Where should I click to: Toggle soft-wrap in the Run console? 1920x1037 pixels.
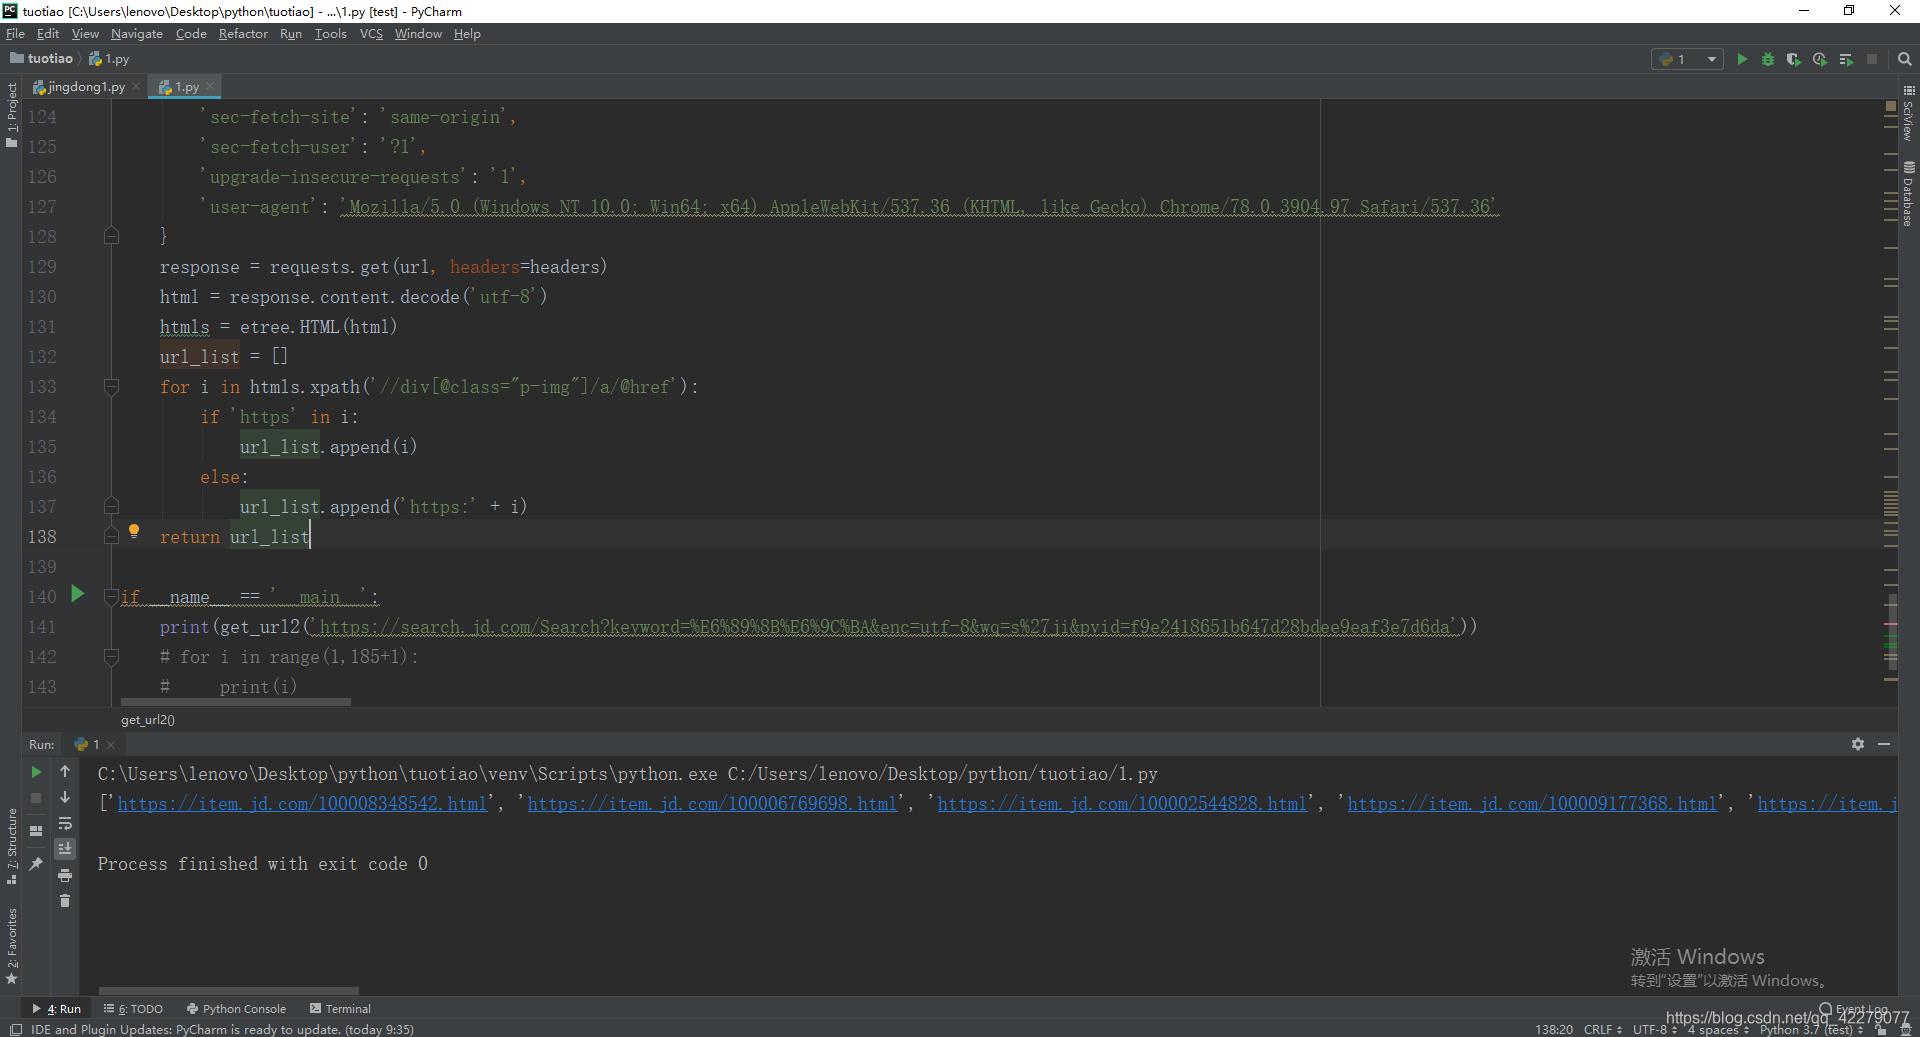(x=65, y=824)
